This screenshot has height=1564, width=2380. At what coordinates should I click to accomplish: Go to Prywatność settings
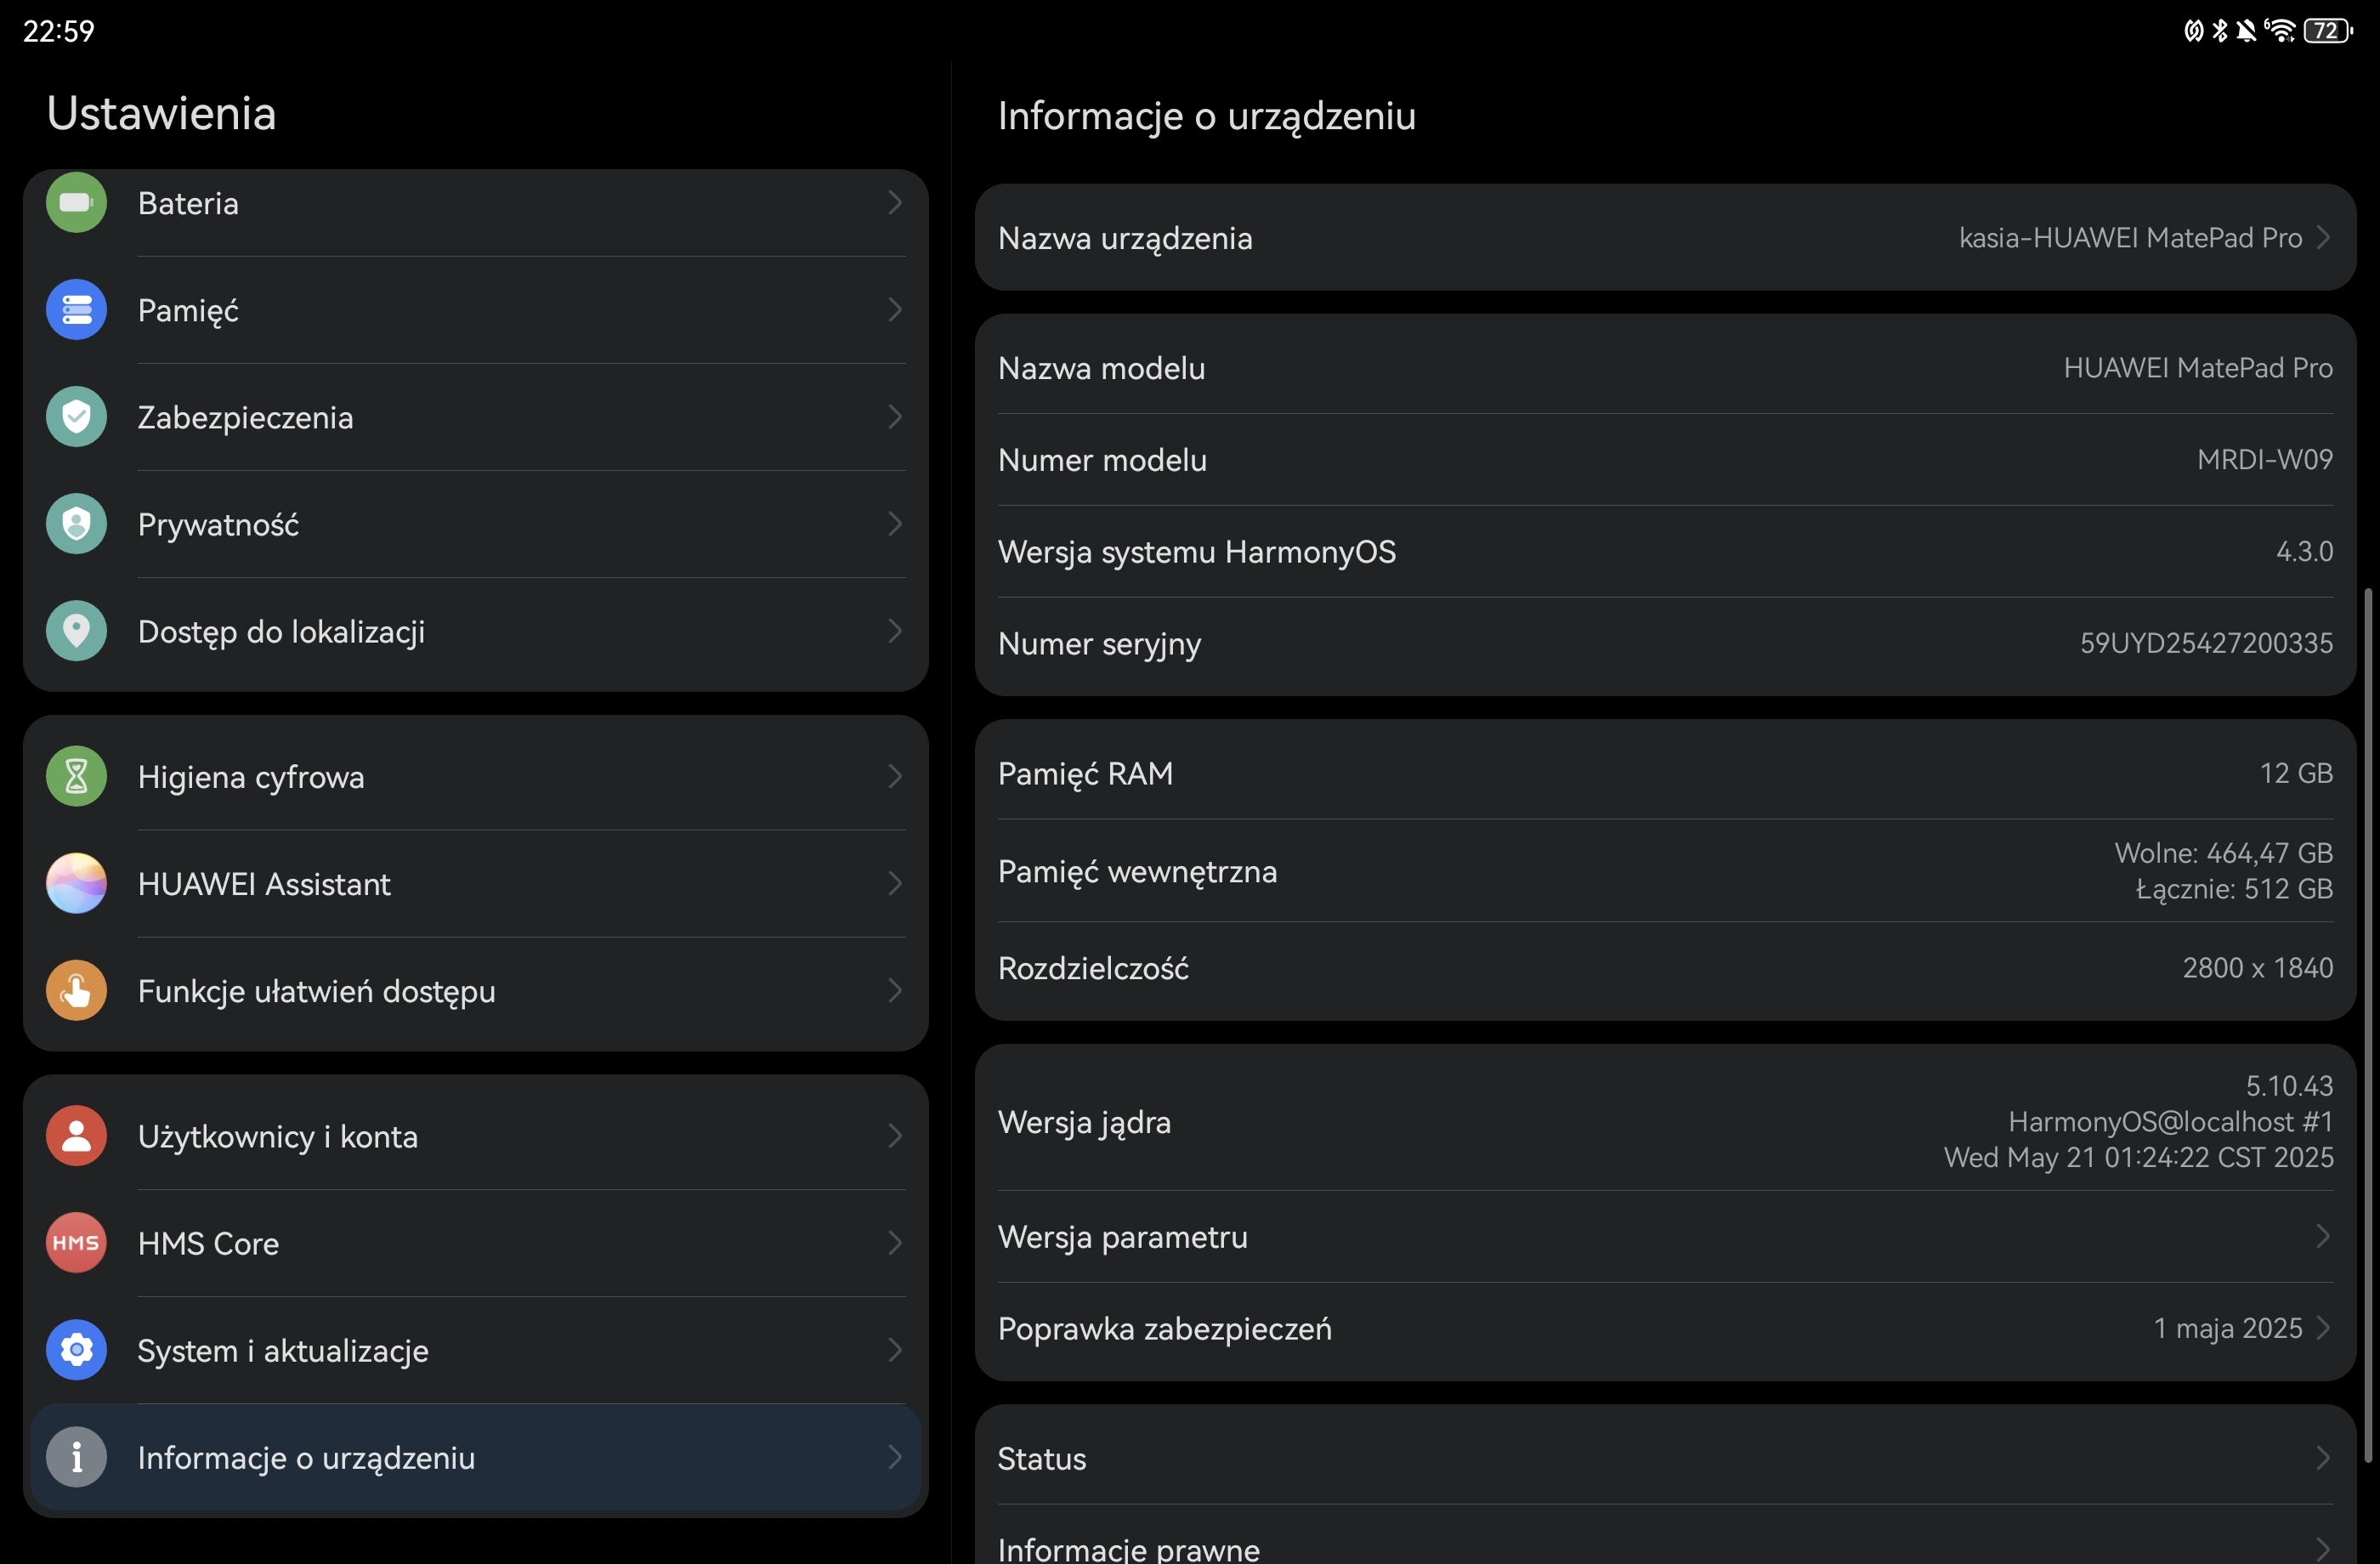(x=476, y=524)
